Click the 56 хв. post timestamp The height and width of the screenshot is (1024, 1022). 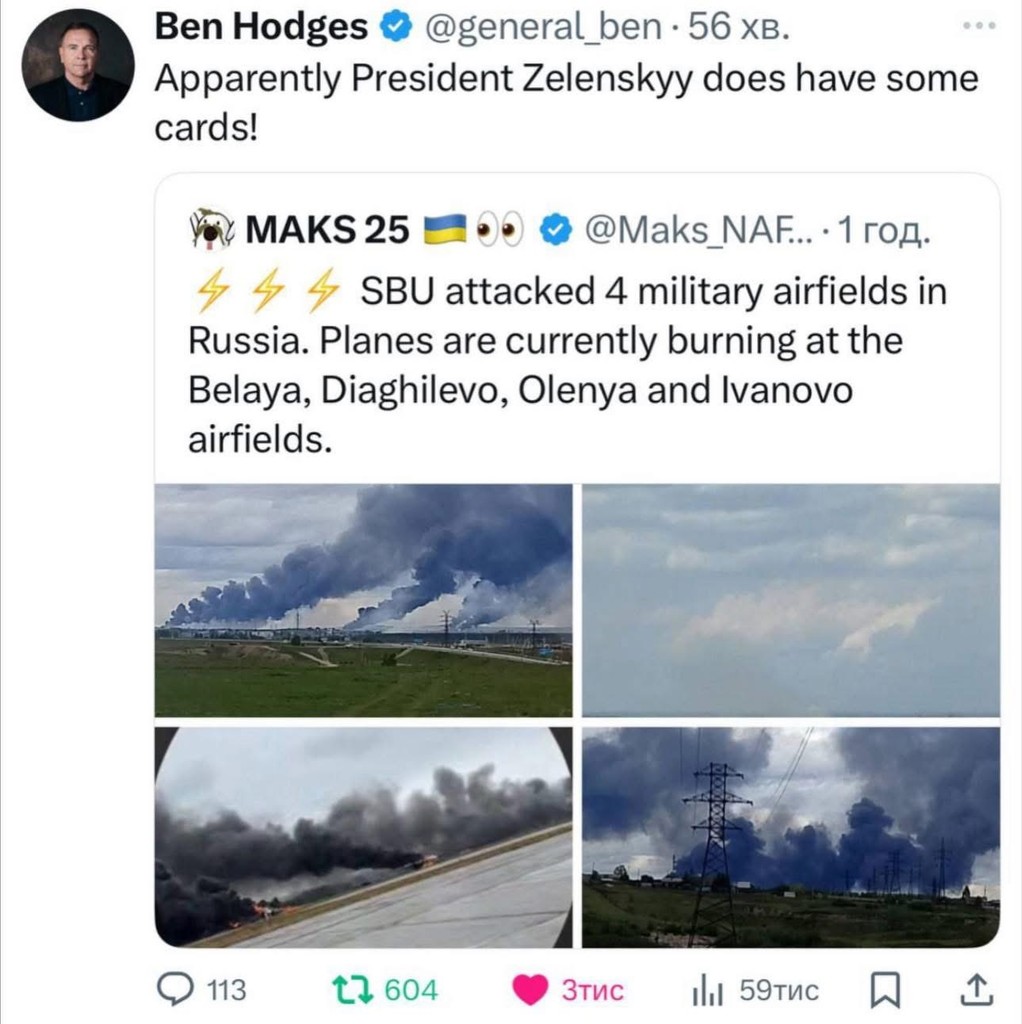[739, 29]
